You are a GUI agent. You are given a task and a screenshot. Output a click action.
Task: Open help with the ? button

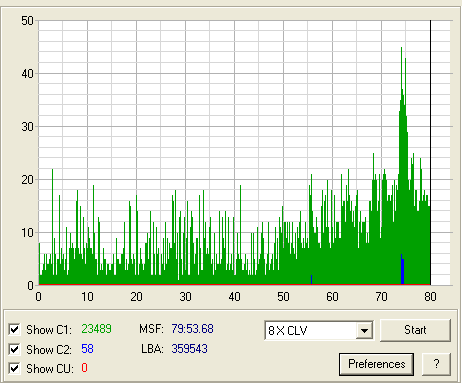[x=436, y=364]
